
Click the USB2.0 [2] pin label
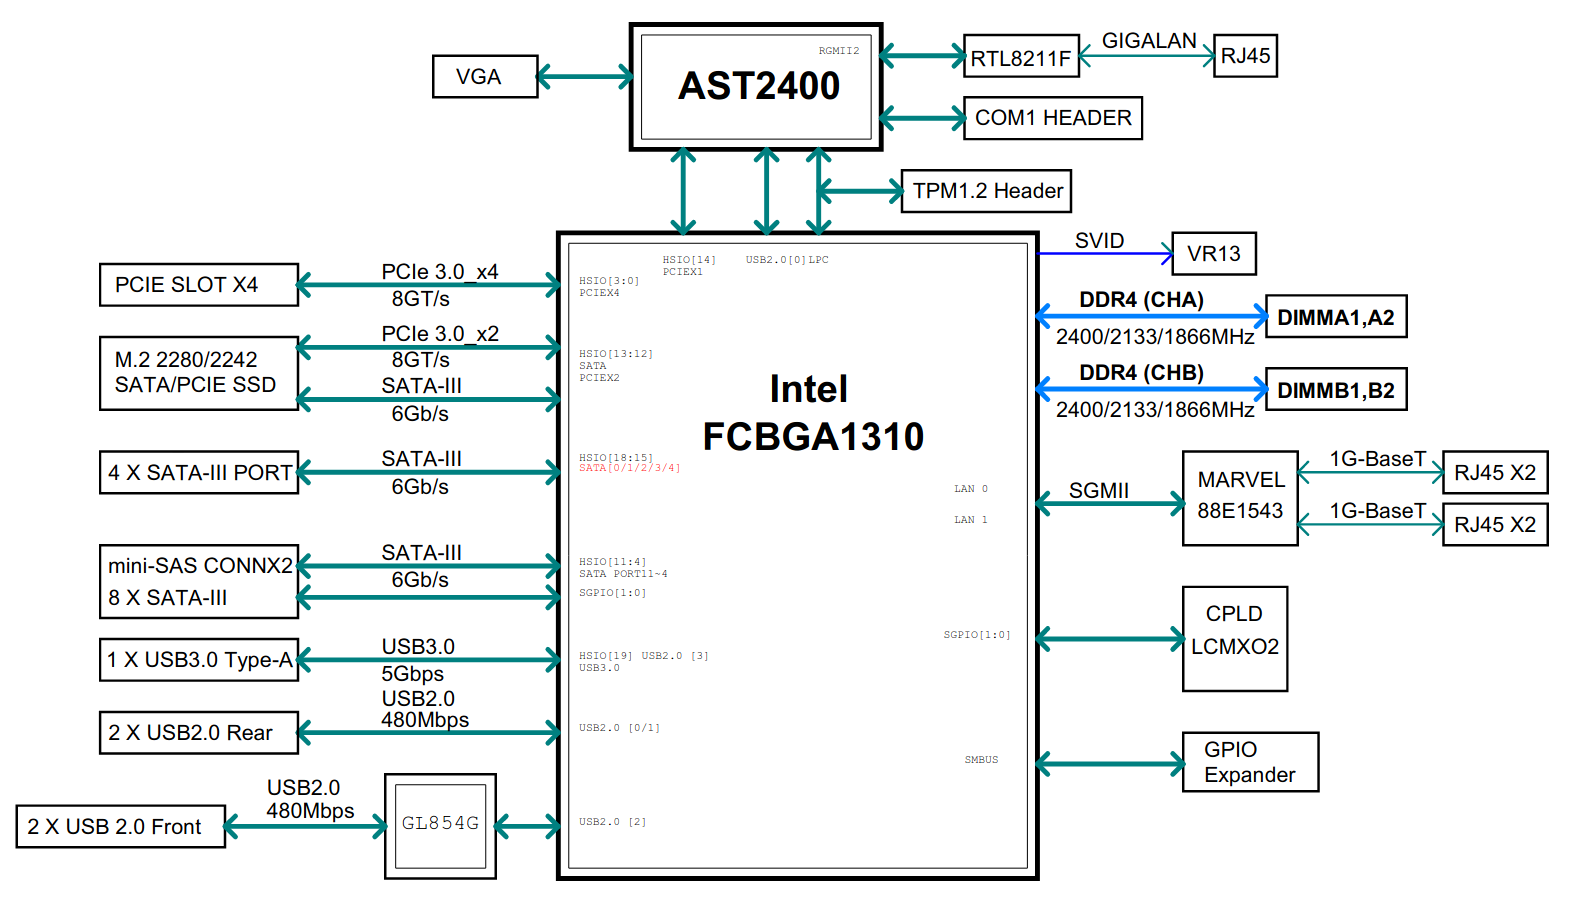point(612,822)
